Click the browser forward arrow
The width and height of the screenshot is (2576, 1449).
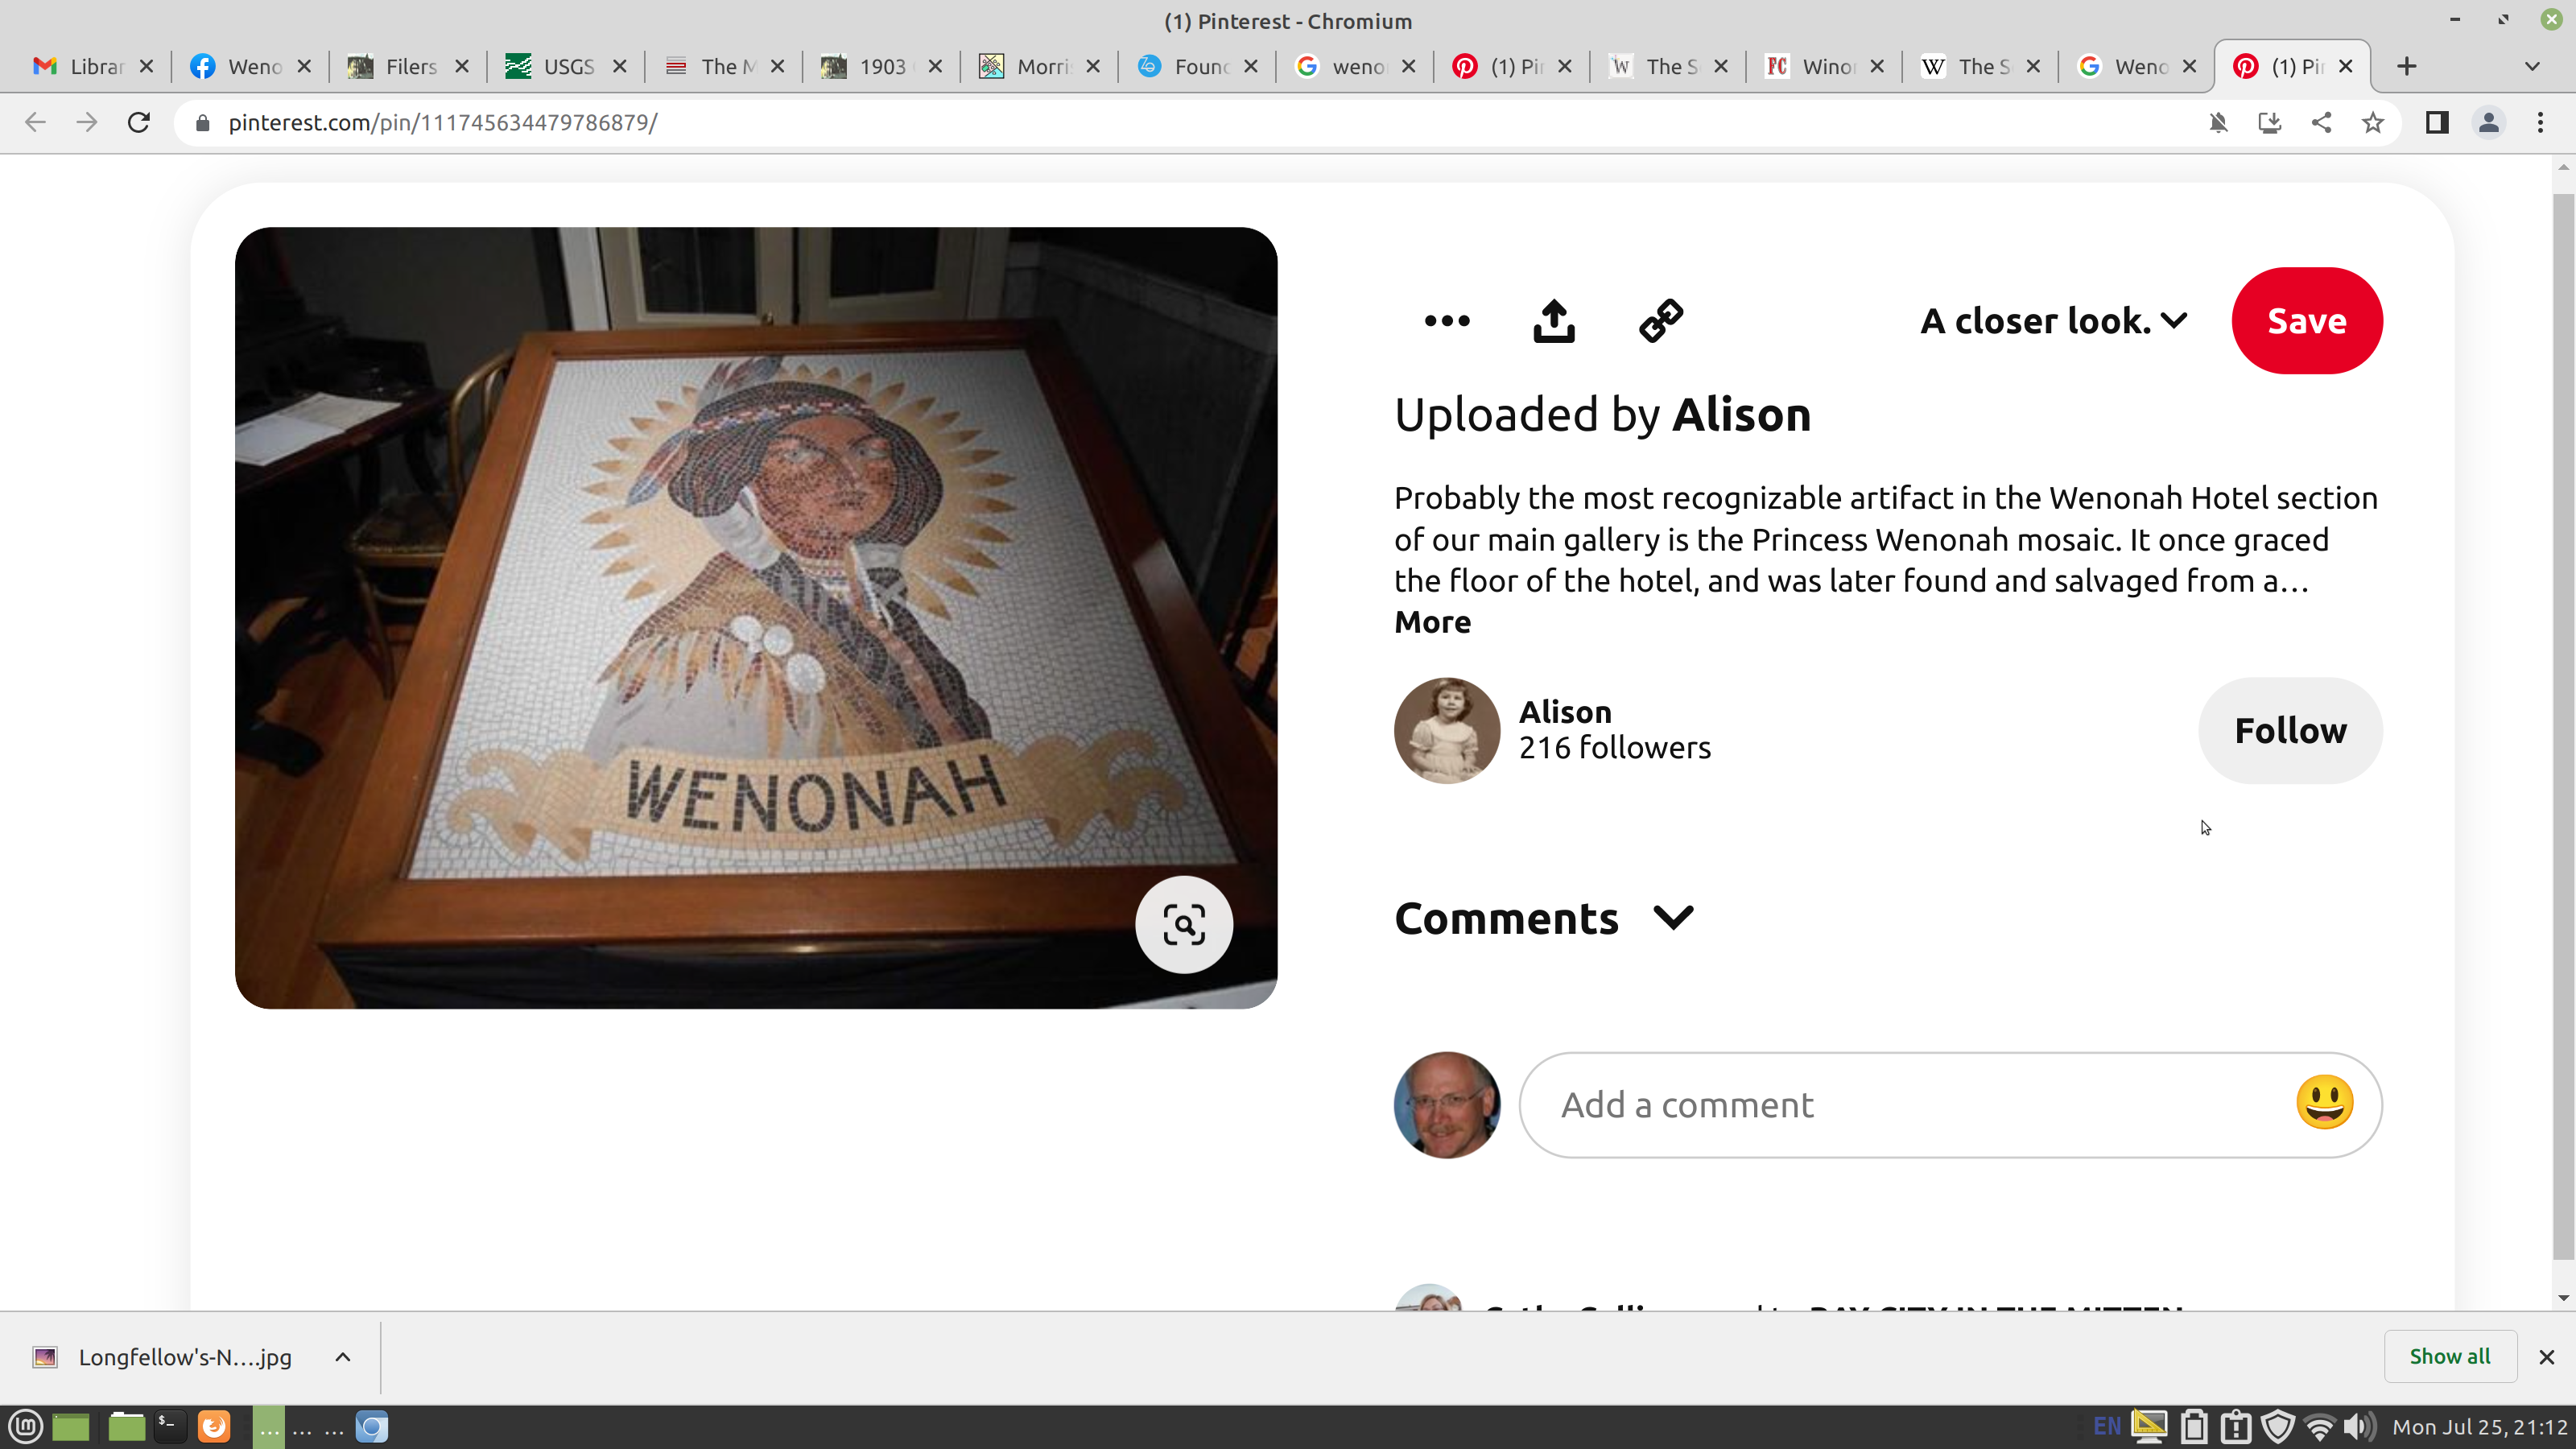coord(87,122)
